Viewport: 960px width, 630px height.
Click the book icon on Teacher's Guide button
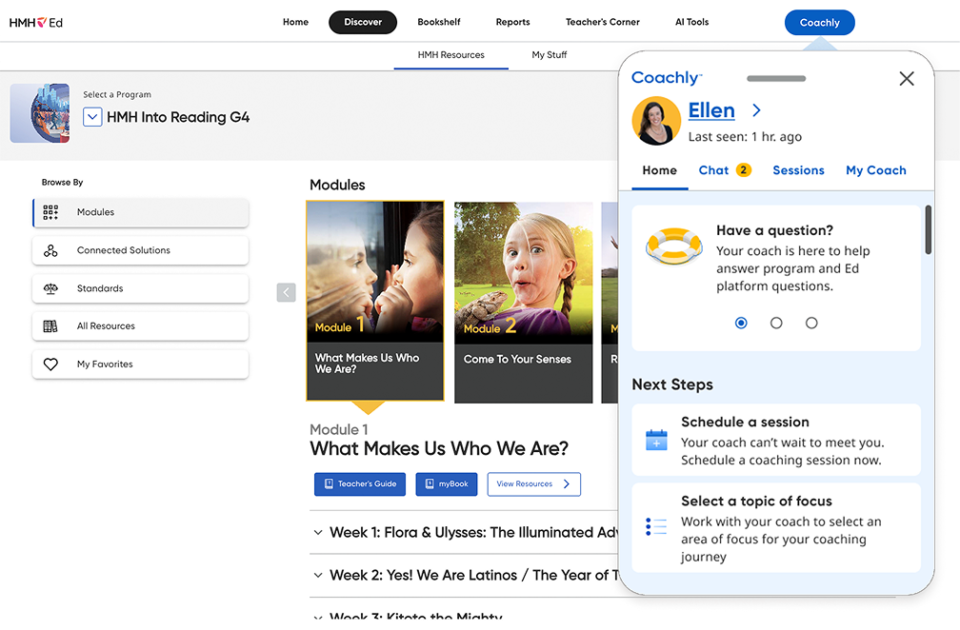[x=329, y=484]
